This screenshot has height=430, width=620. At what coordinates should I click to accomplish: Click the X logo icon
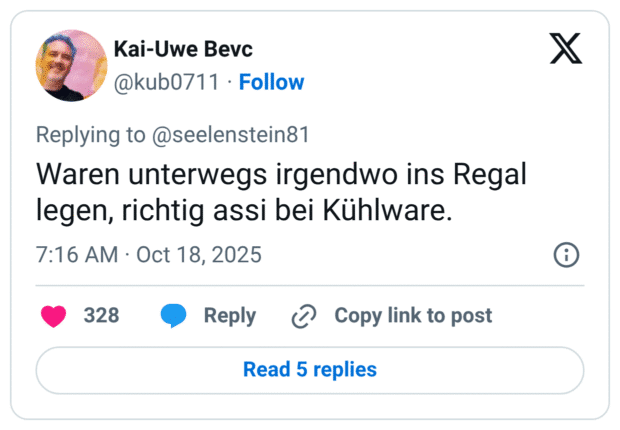click(x=565, y=48)
